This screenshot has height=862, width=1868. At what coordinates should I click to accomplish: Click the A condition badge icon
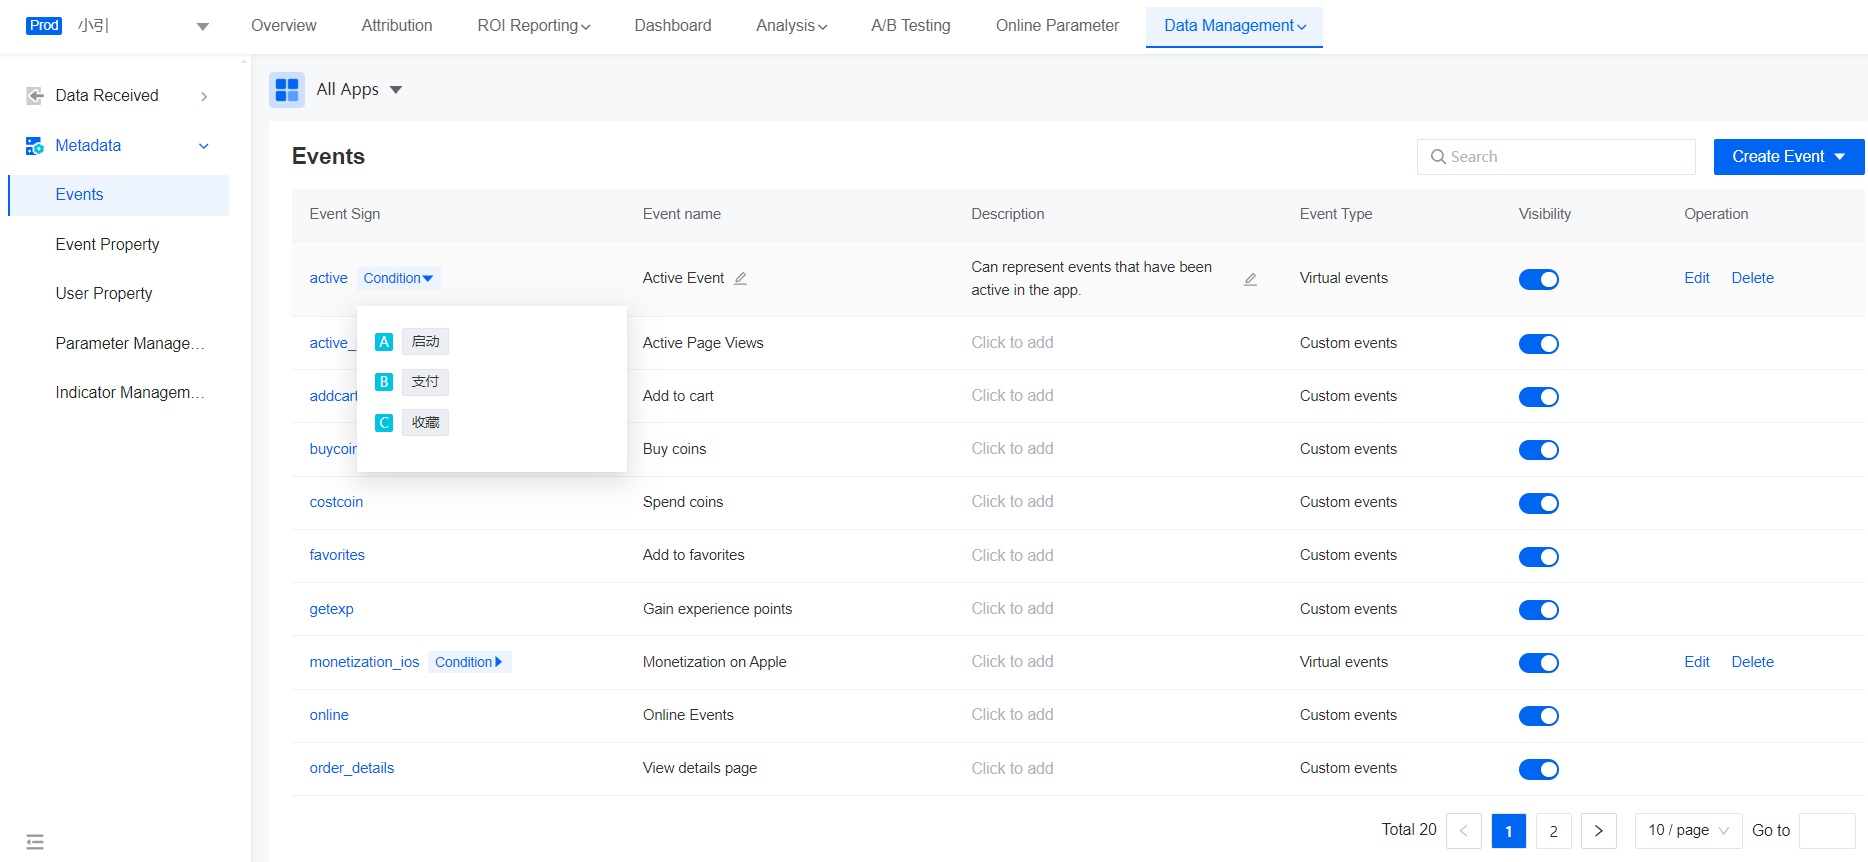click(x=384, y=342)
